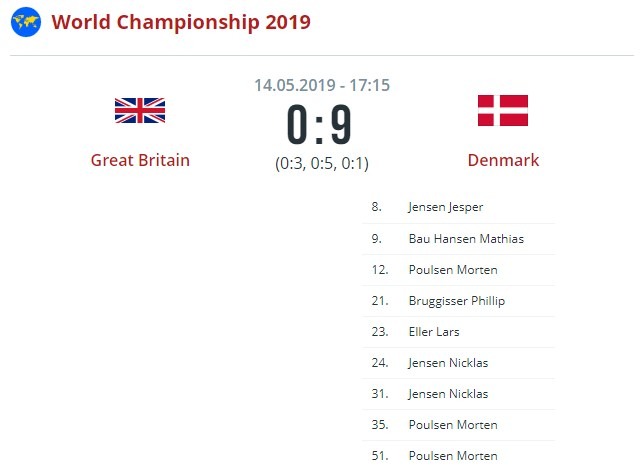Click the match date 14.05.2019 - 17:15

click(321, 85)
